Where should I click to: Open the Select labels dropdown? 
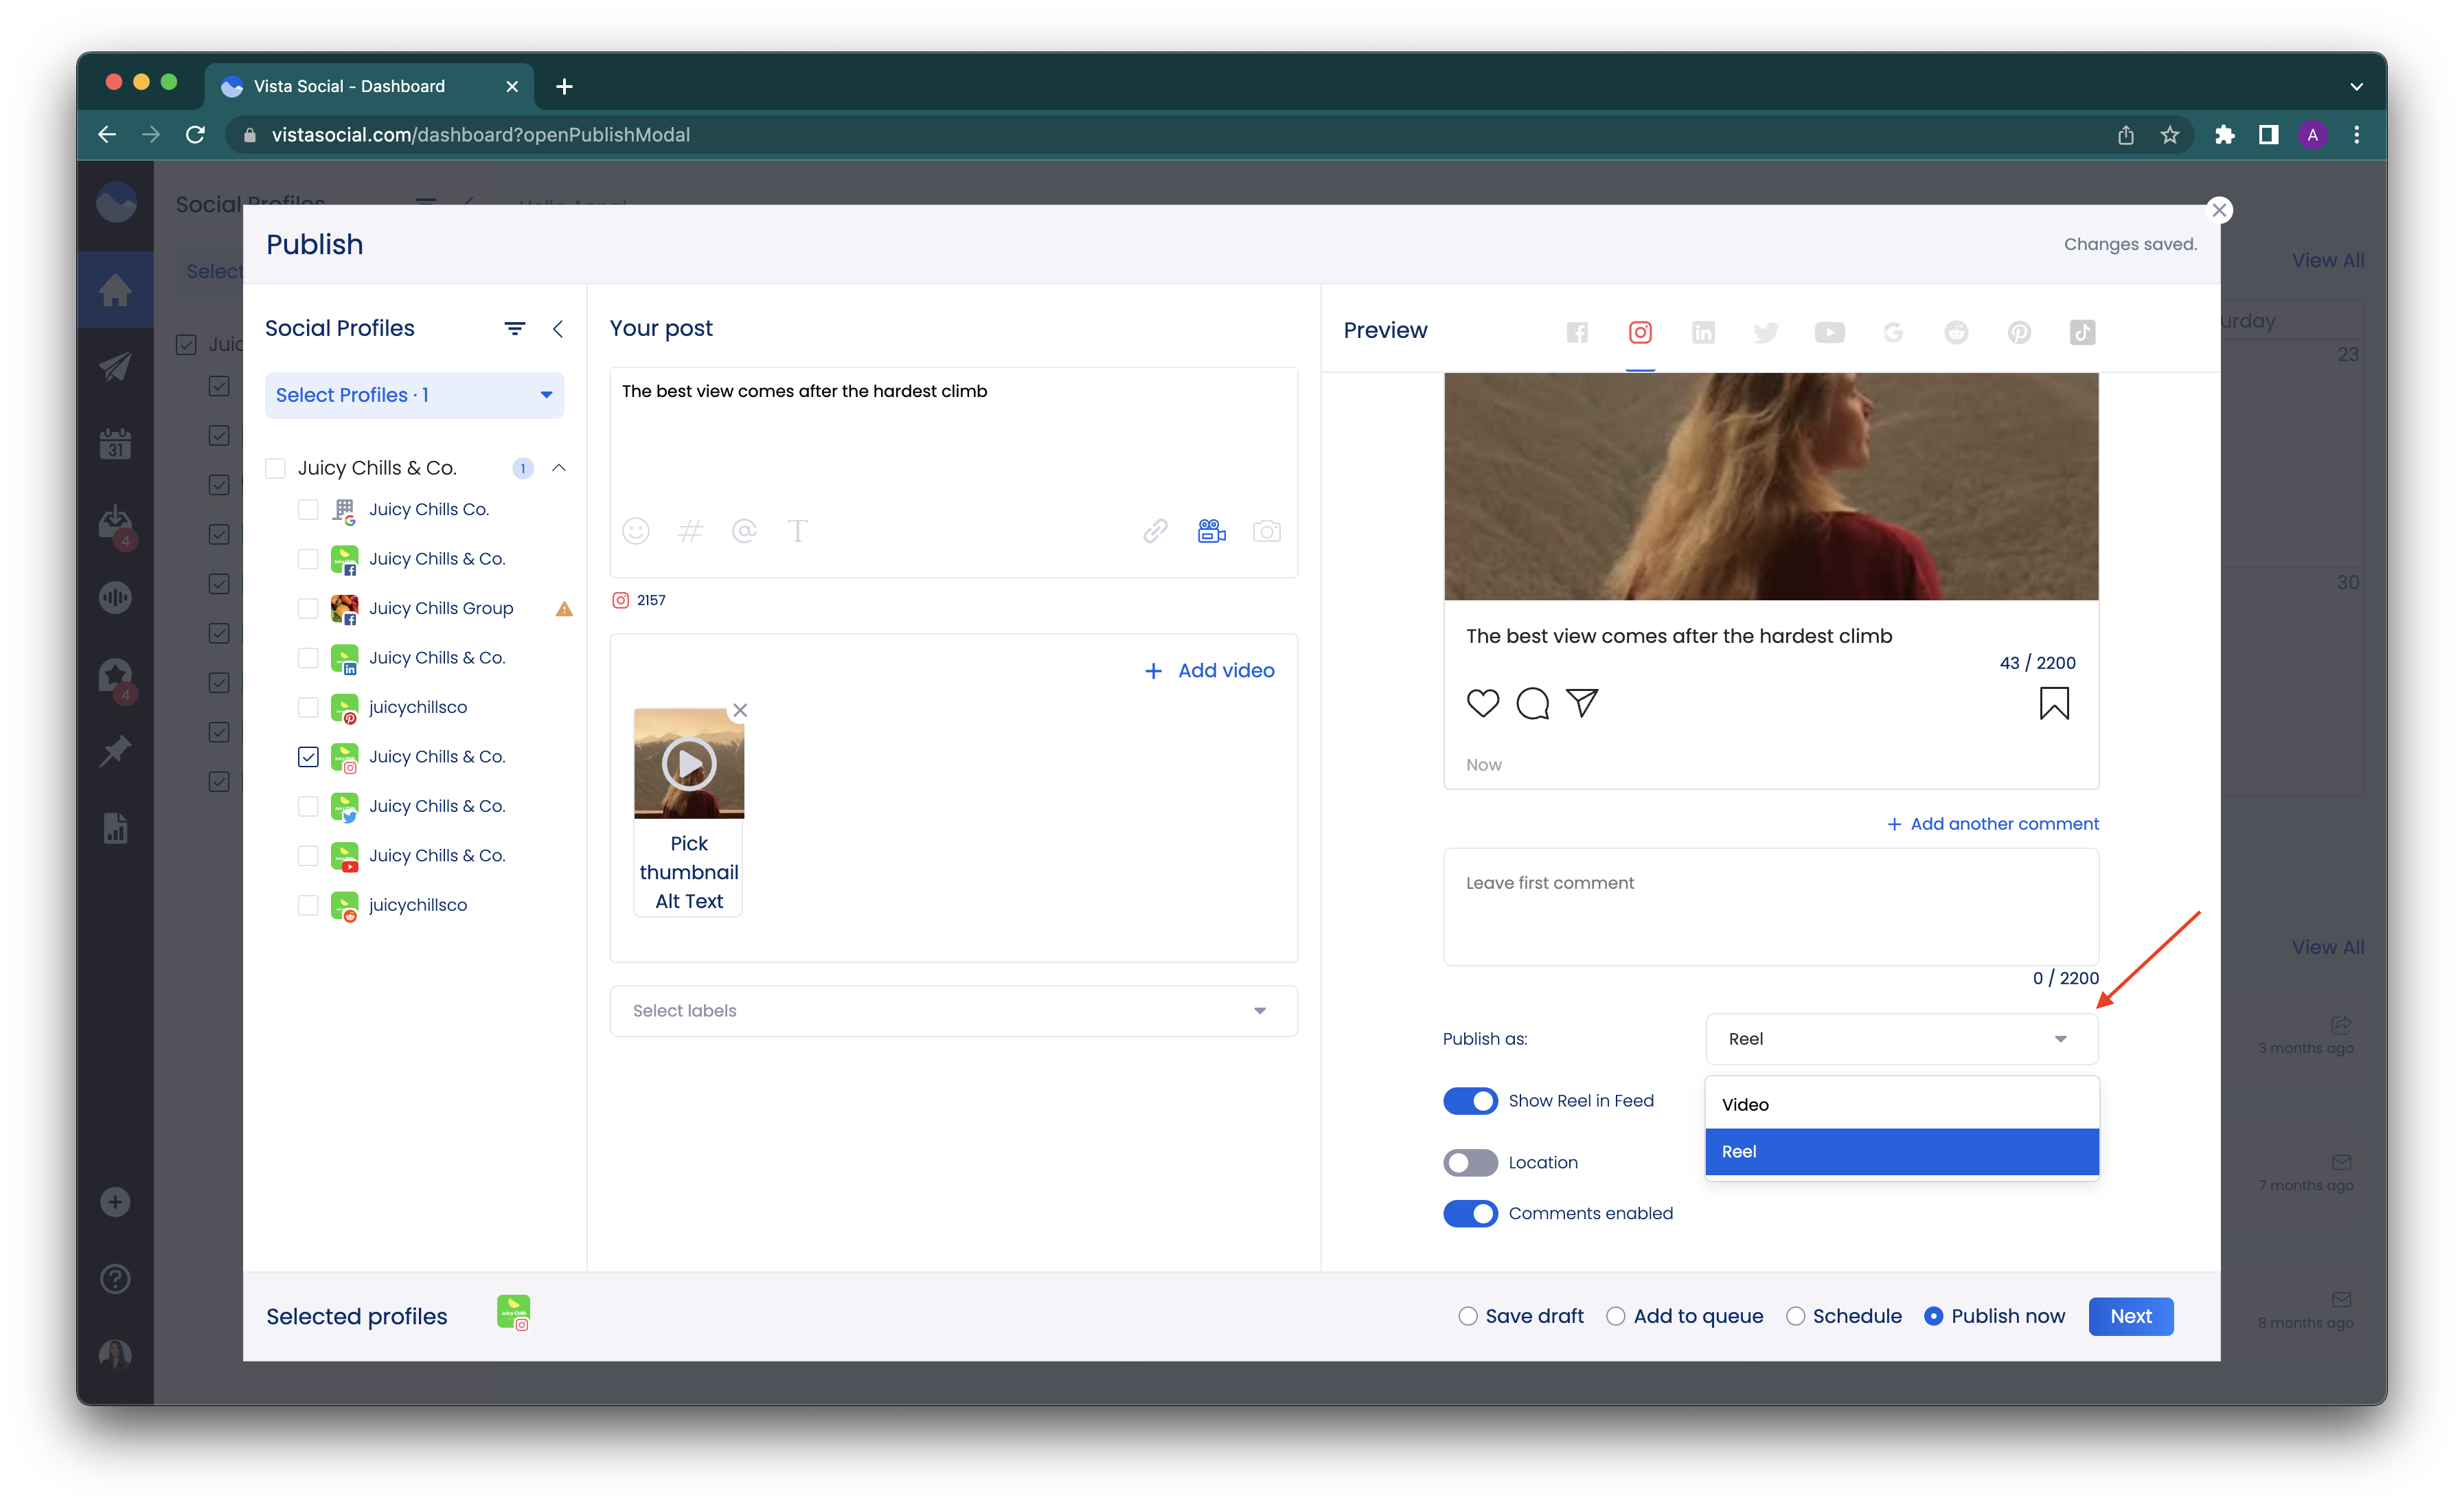tap(953, 1011)
